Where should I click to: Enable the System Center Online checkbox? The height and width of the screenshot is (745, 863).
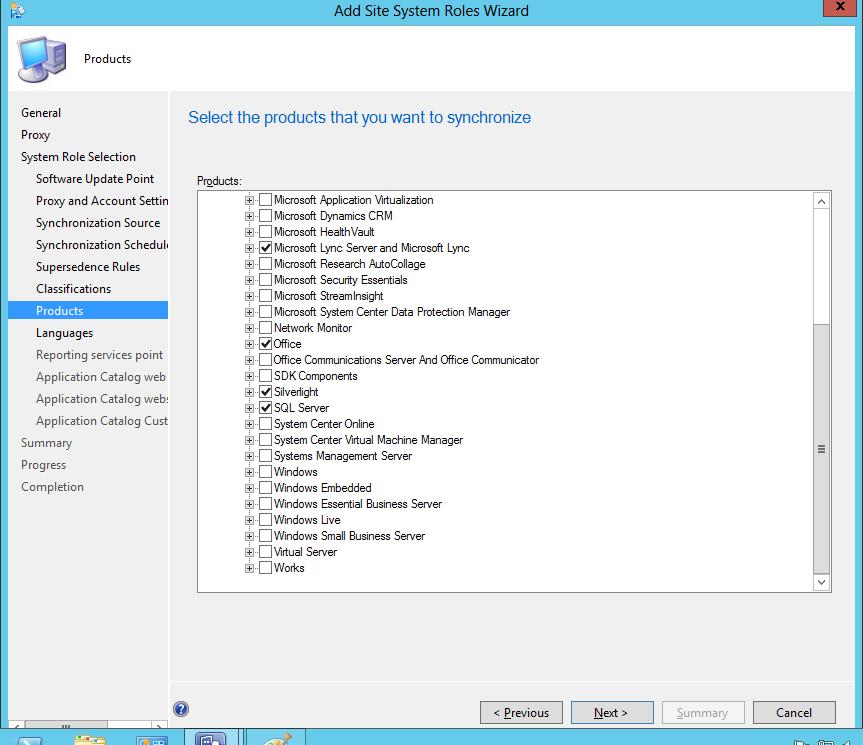265,424
